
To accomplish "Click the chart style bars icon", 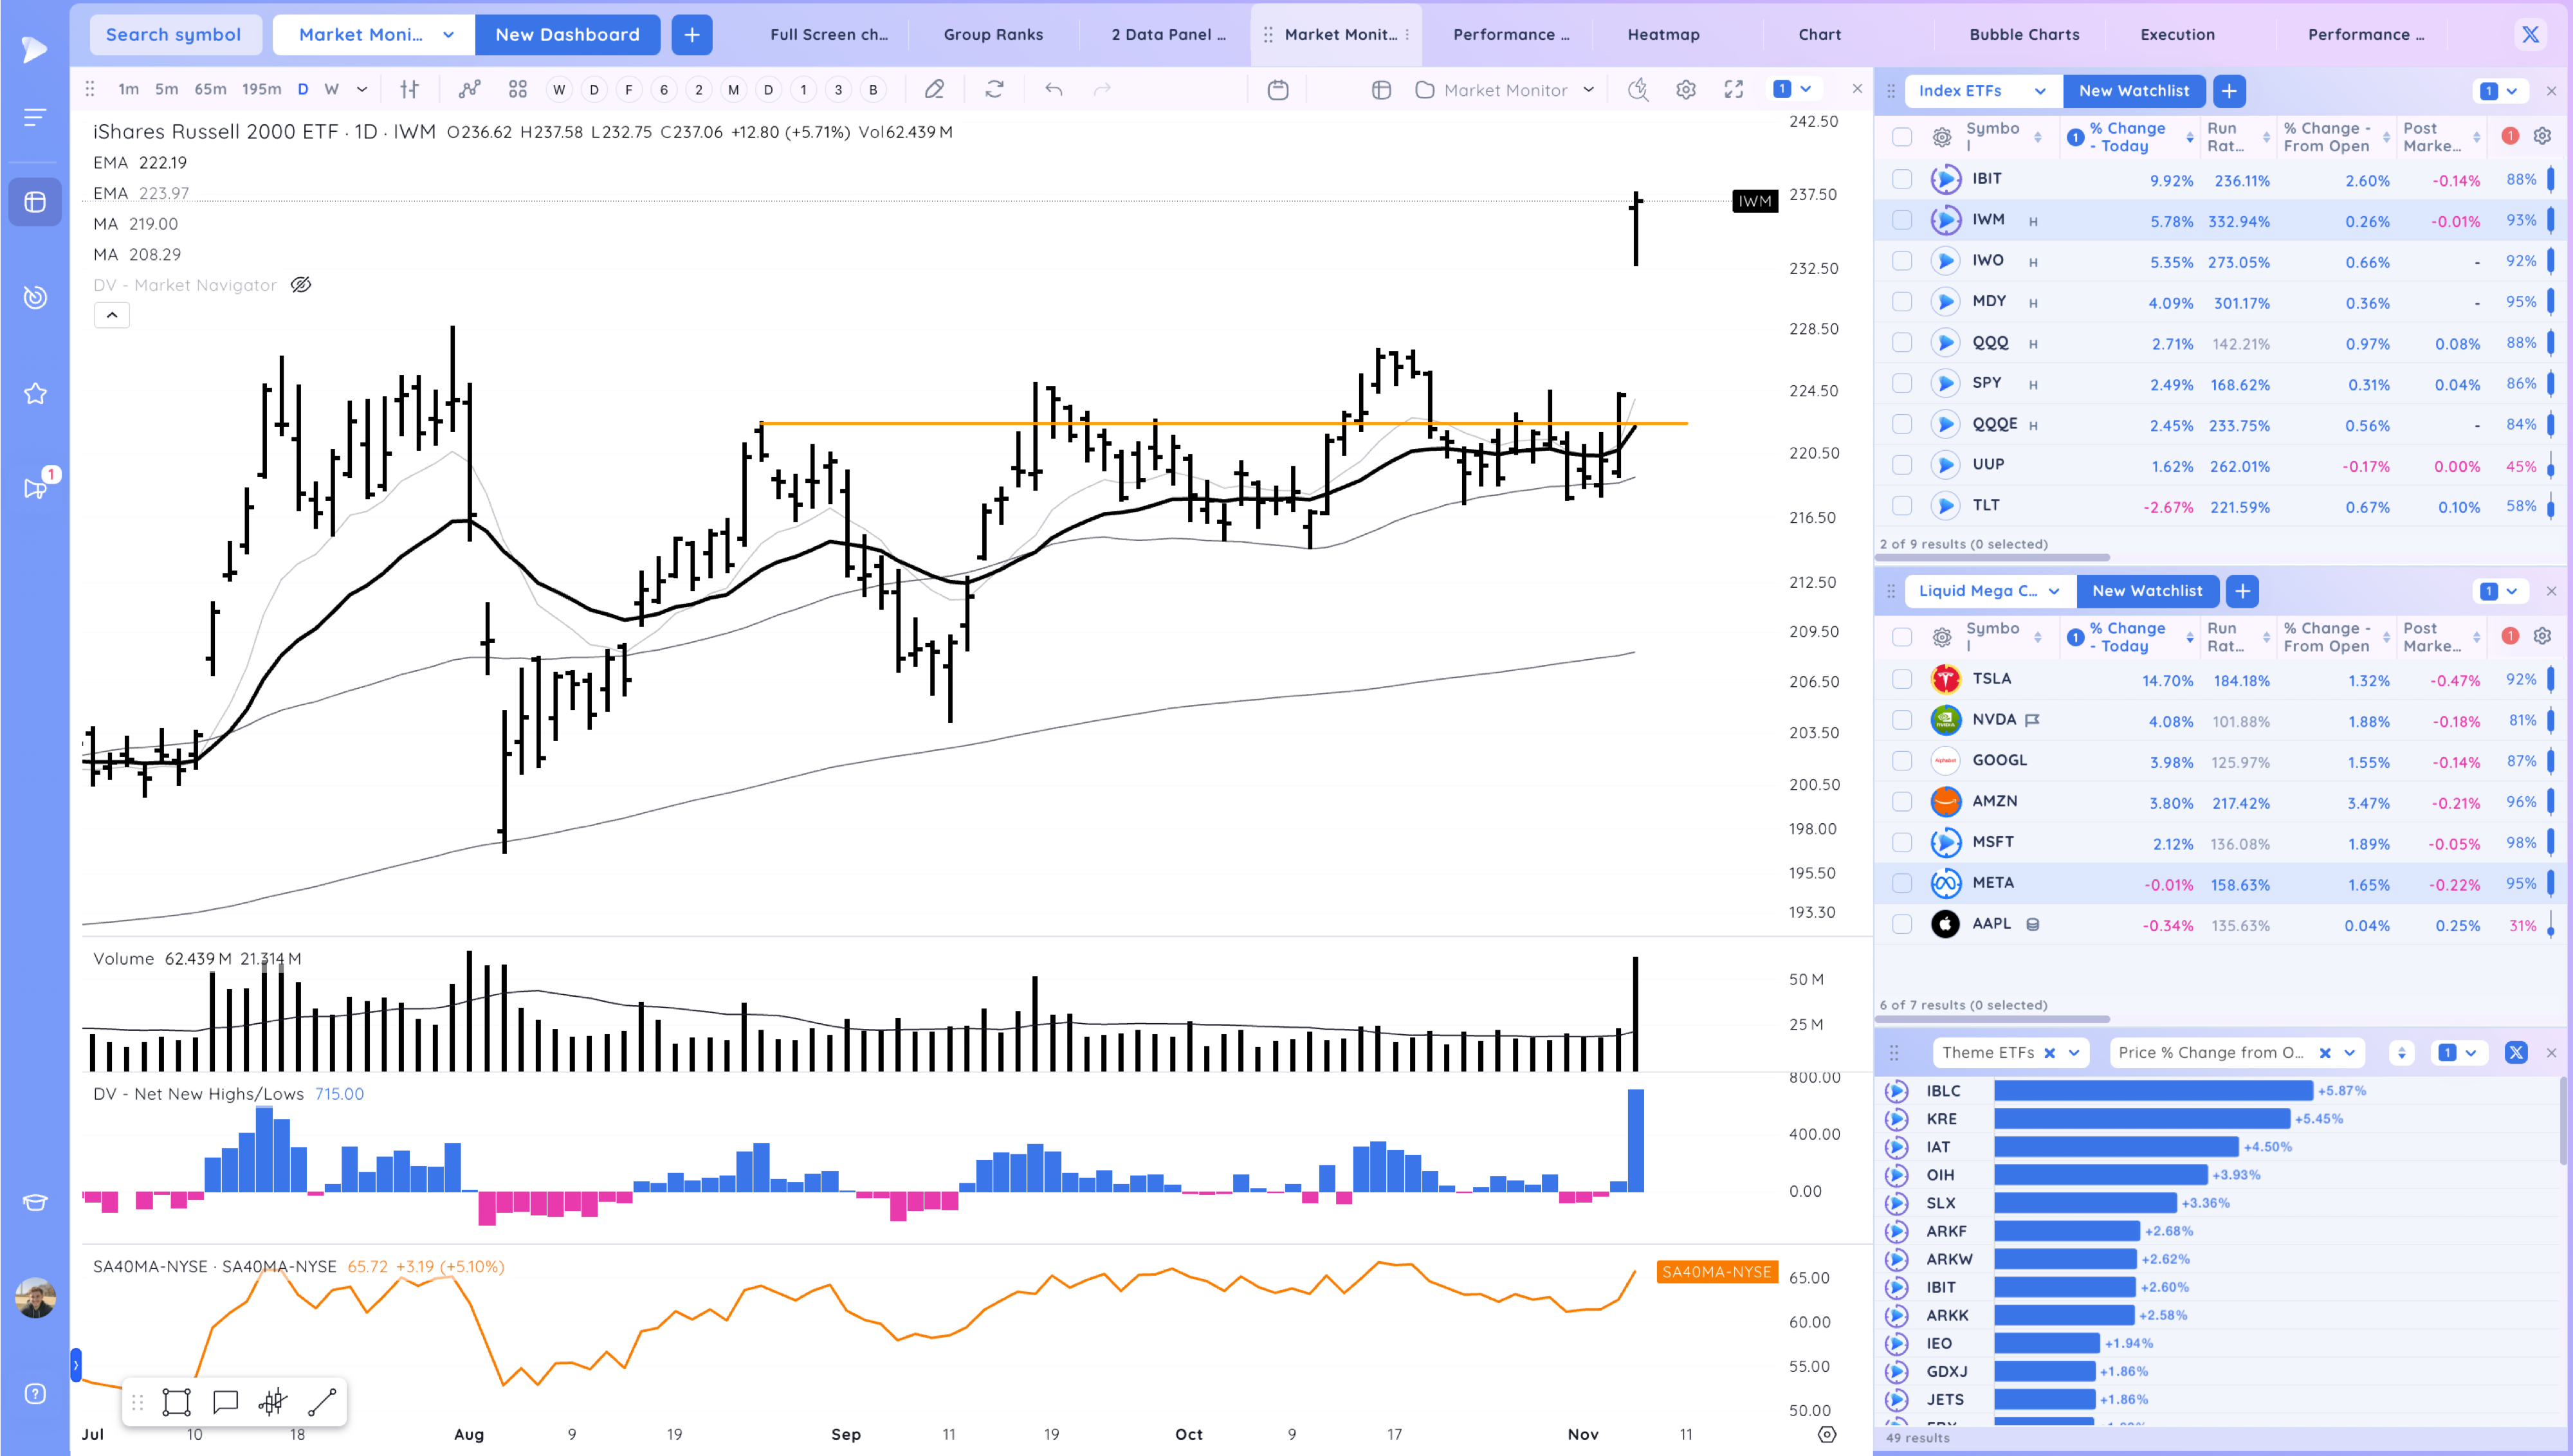I will point(409,90).
